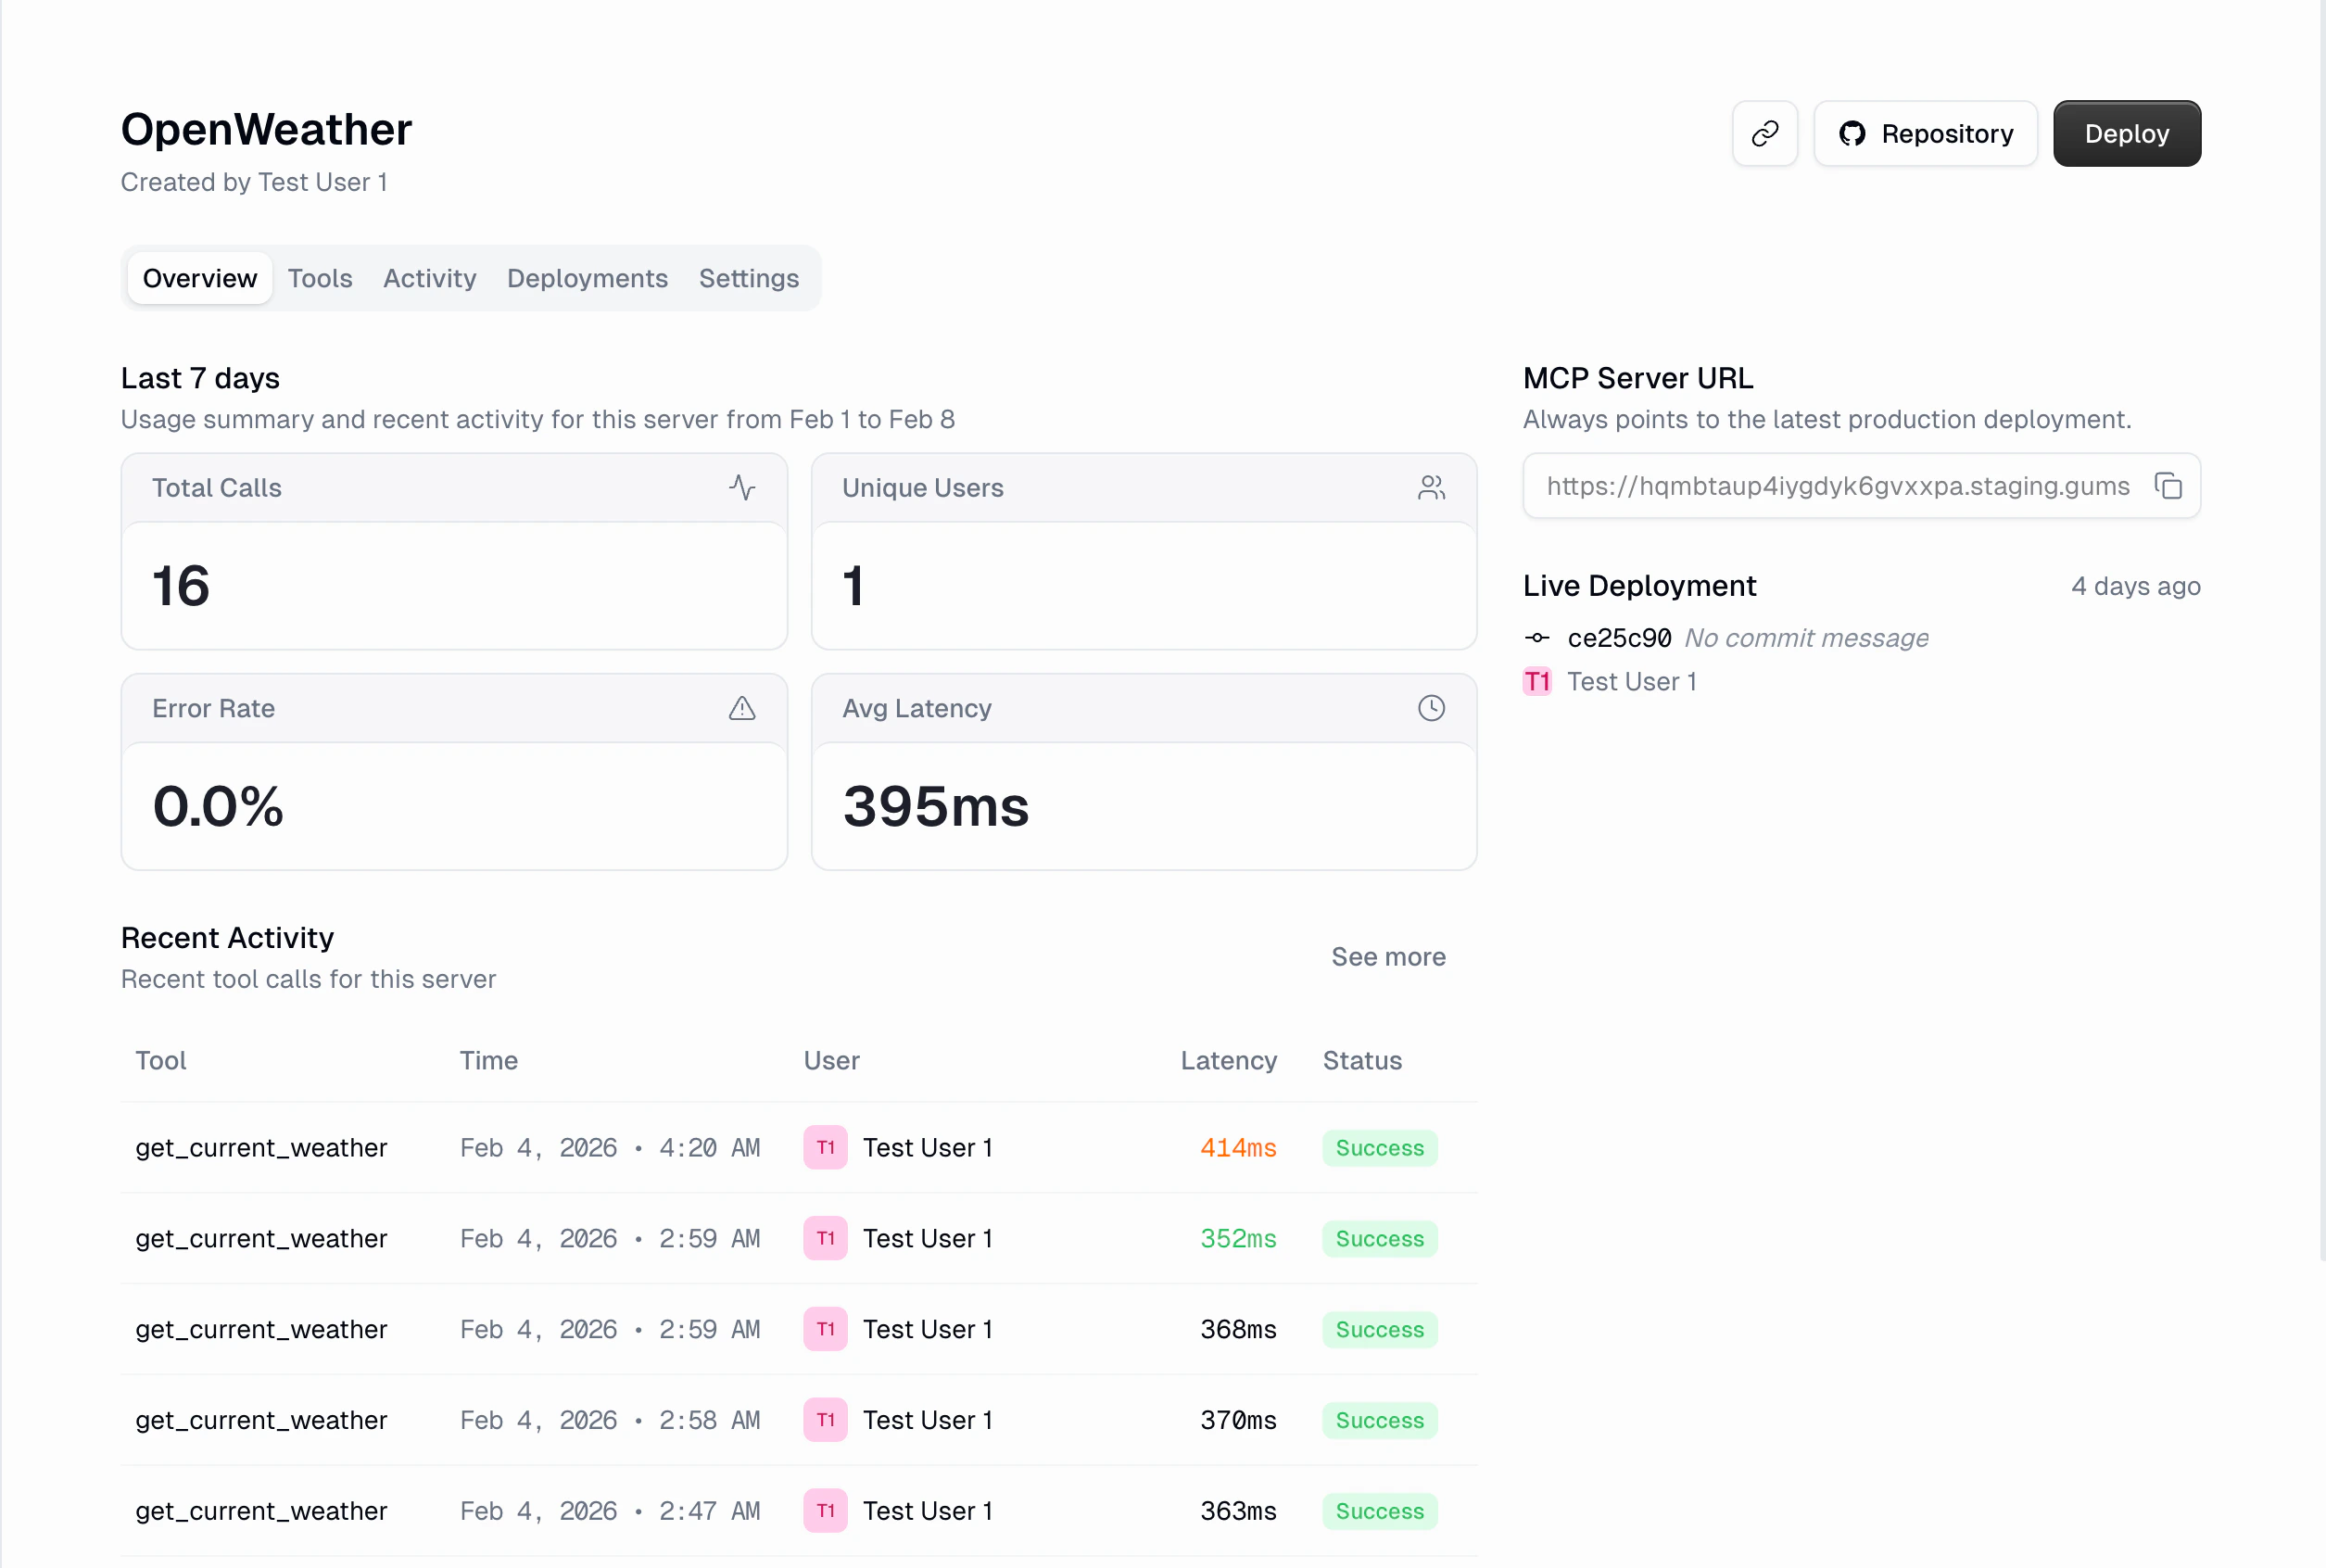
Task: Click Success badge on 2:47 AM row
Action: [x=1379, y=1511]
